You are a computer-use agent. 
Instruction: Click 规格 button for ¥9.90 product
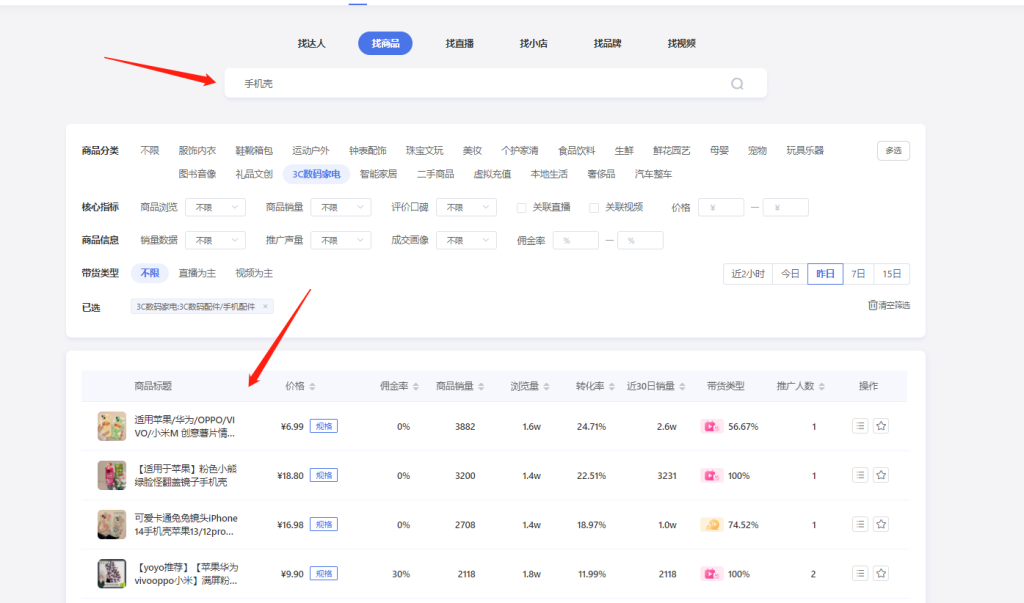pos(324,574)
